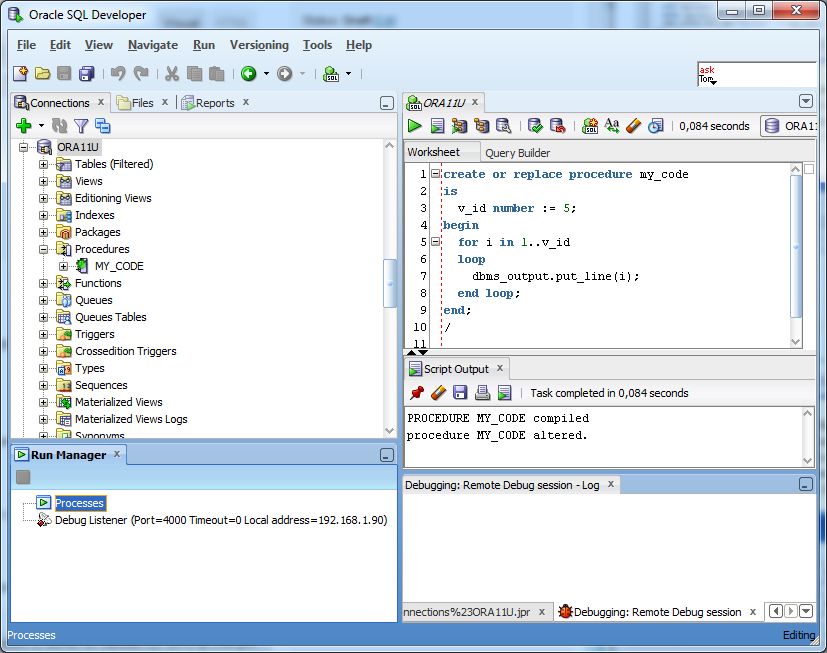Image resolution: width=827 pixels, height=653 pixels.
Task: Click the scroll tabs left arrow button
Action: click(775, 611)
